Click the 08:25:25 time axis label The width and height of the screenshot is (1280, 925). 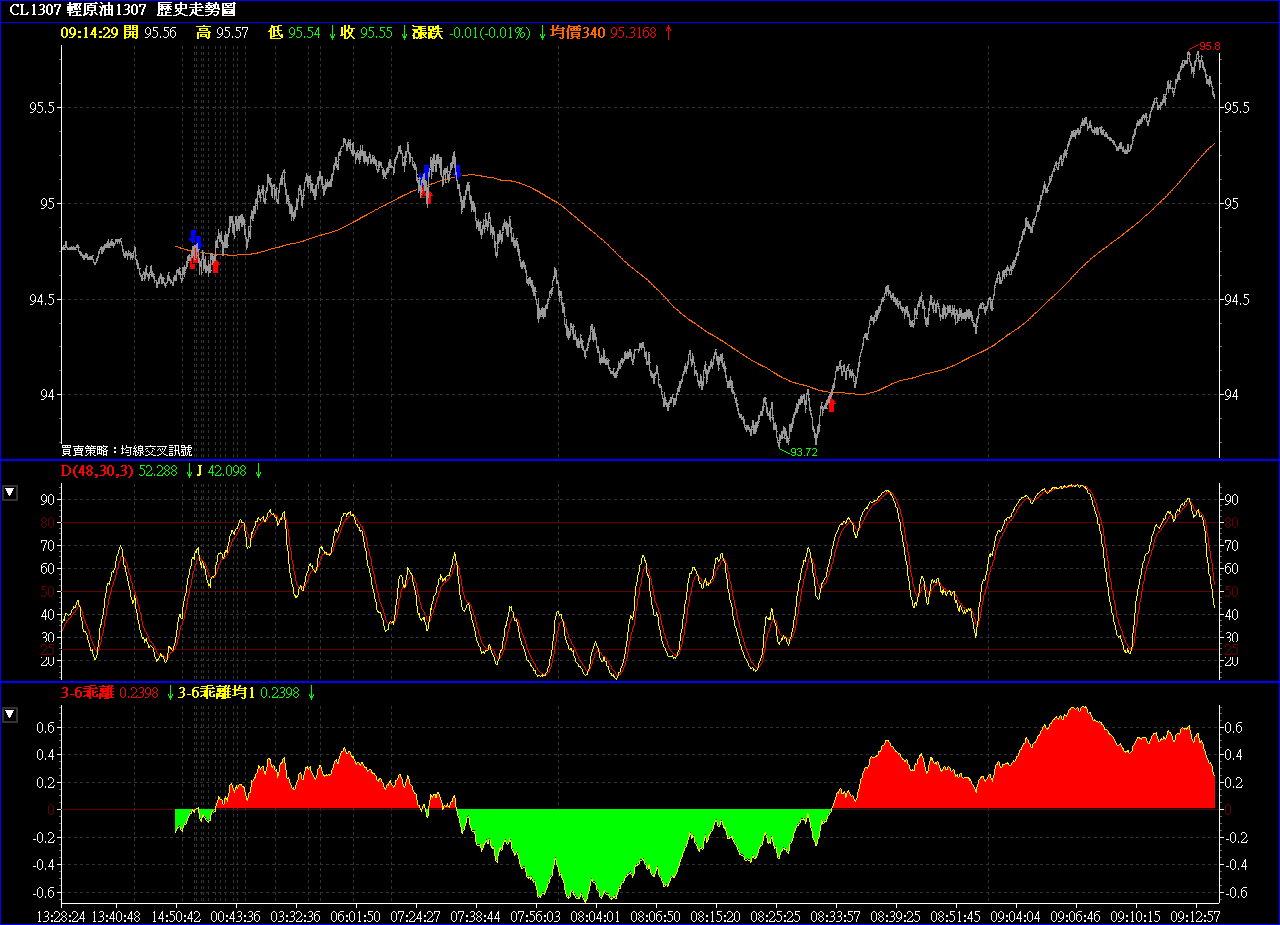[x=776, y=915]
